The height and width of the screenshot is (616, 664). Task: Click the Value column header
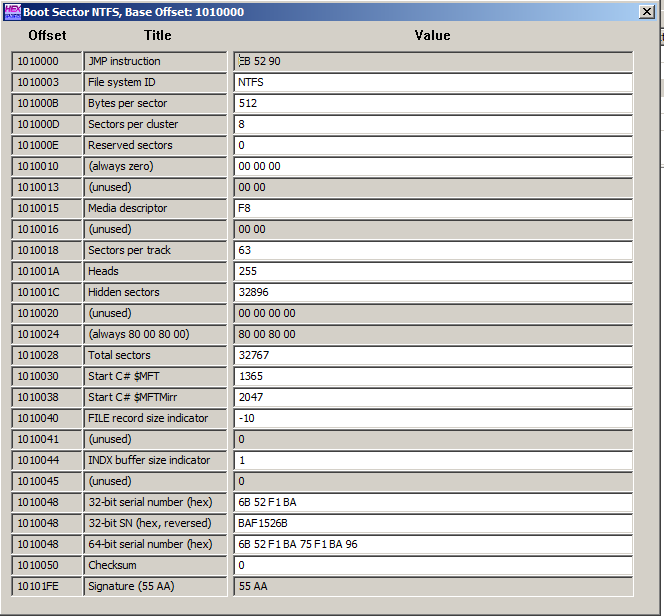click(432, 36)
